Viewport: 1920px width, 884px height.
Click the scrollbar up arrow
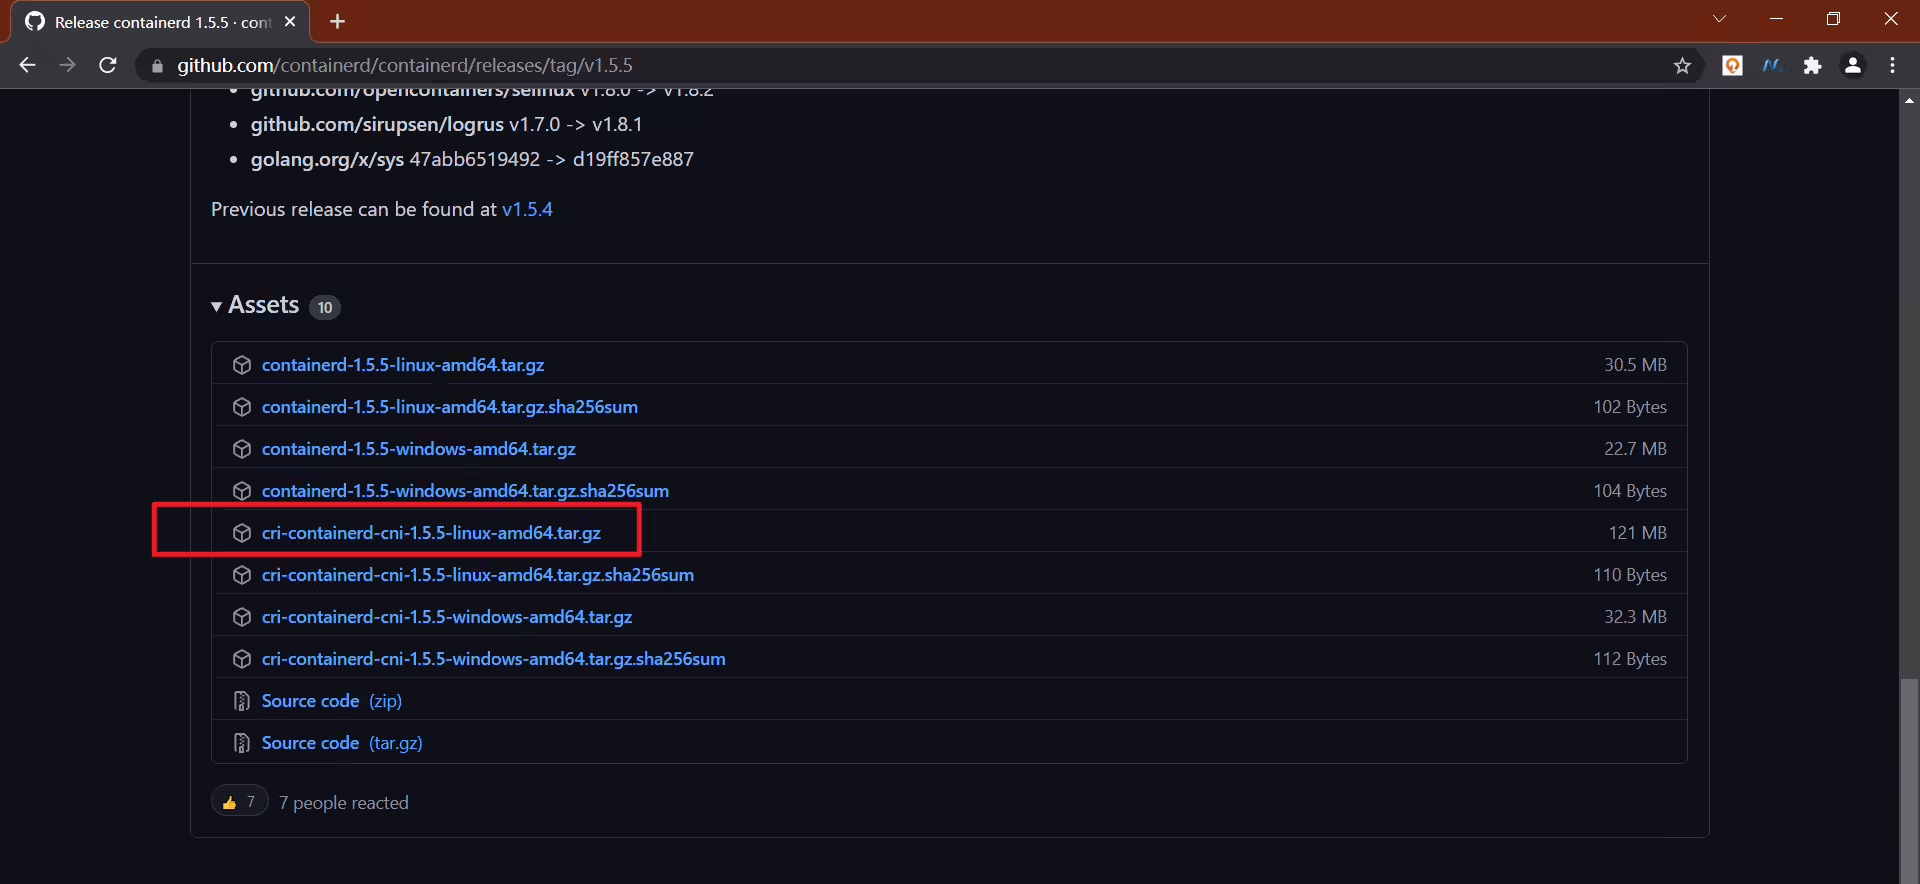point(1909,99)
